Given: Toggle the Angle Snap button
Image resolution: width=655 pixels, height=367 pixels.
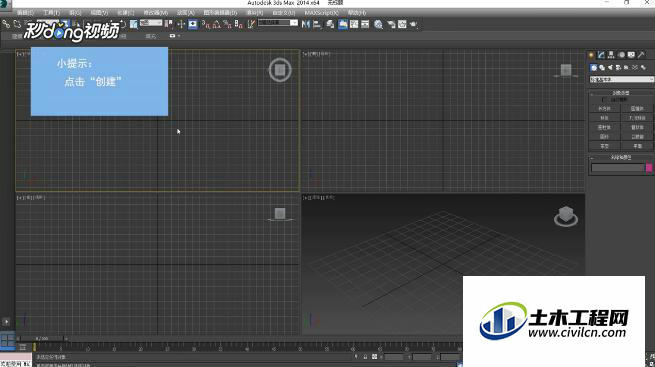Looking at the screenshot, I should point(216,24).
